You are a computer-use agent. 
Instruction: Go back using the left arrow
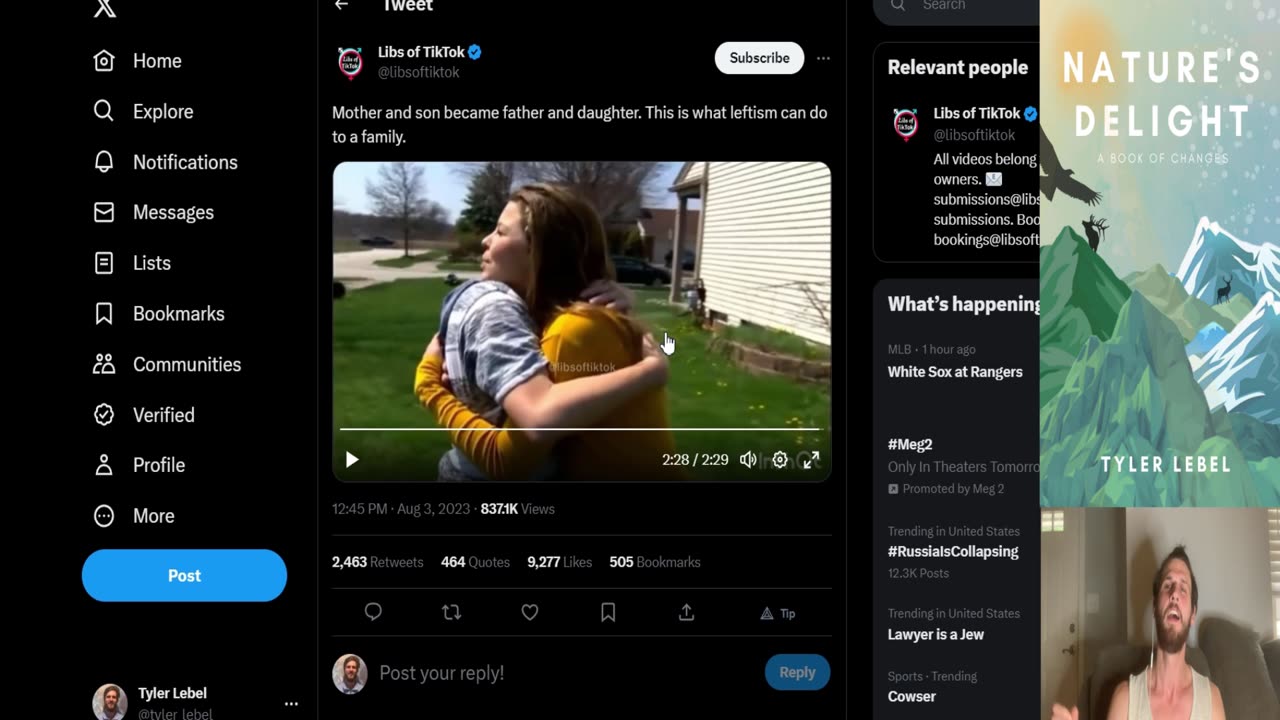pos(342,5)
